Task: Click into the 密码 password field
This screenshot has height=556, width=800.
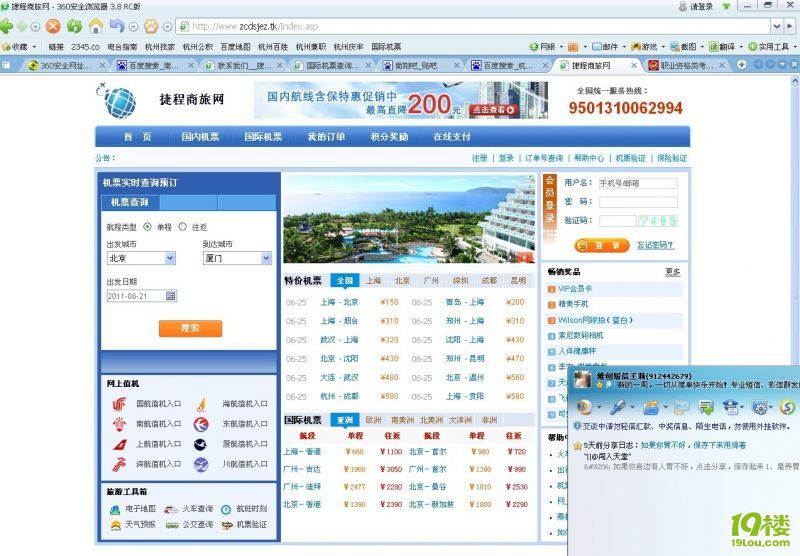Action: [638, 202]
